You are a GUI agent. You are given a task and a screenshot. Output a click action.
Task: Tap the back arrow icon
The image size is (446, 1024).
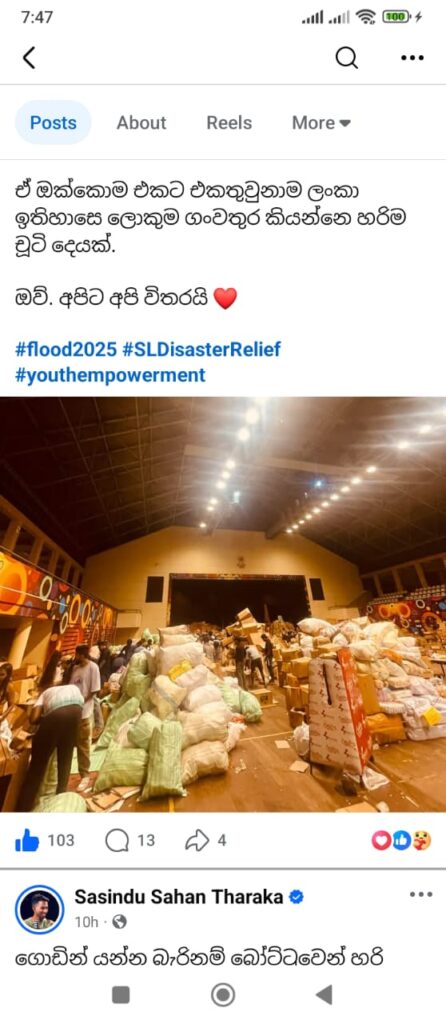[29, 58]
